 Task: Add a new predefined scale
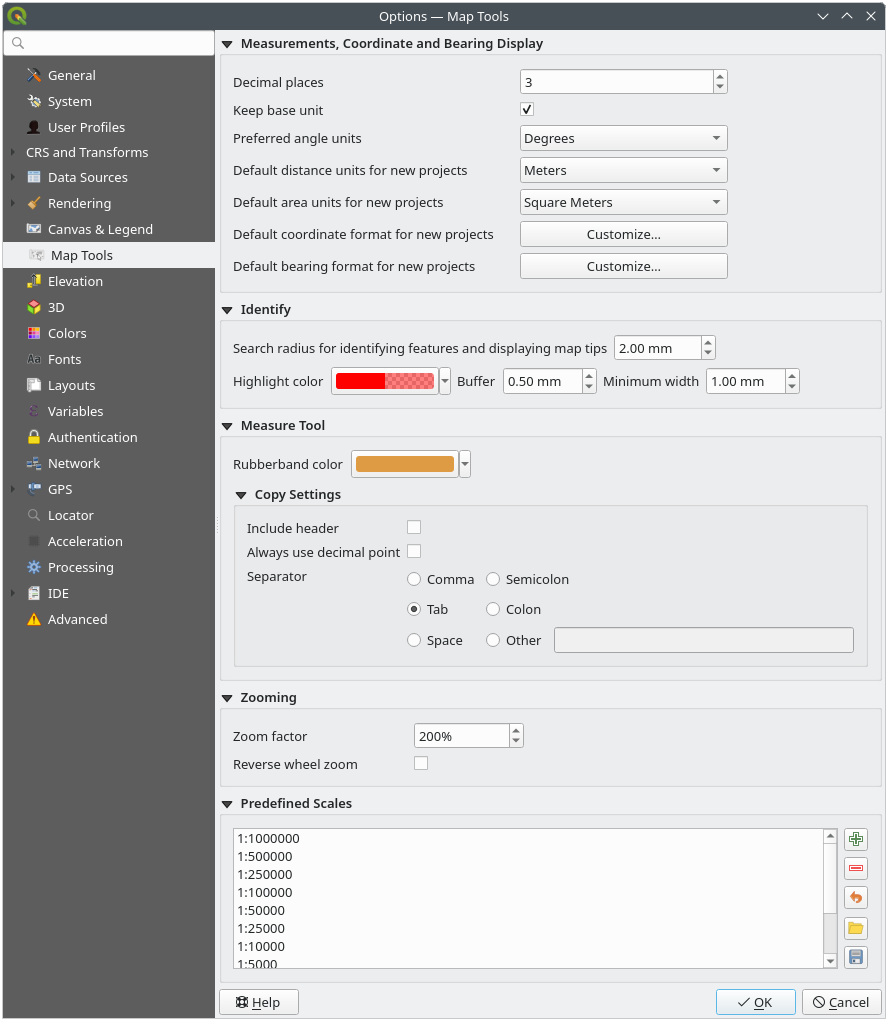click(855, 839)
